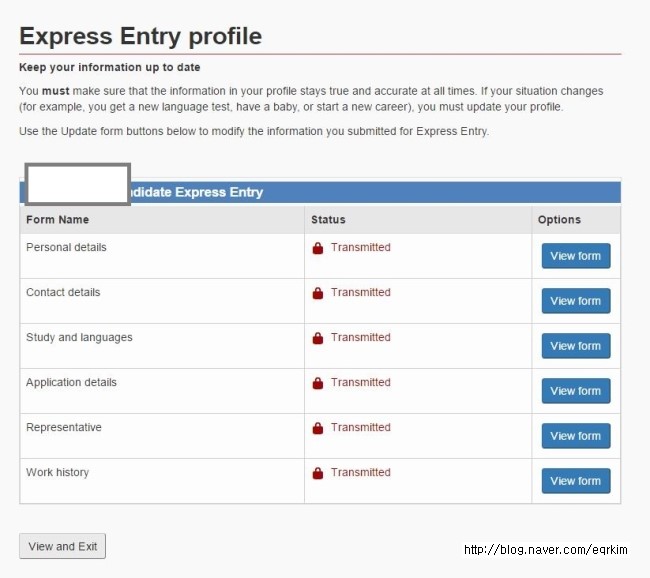Click lock icon for Study and languages
Screen dimensions: 650x578
pos(318,338)
